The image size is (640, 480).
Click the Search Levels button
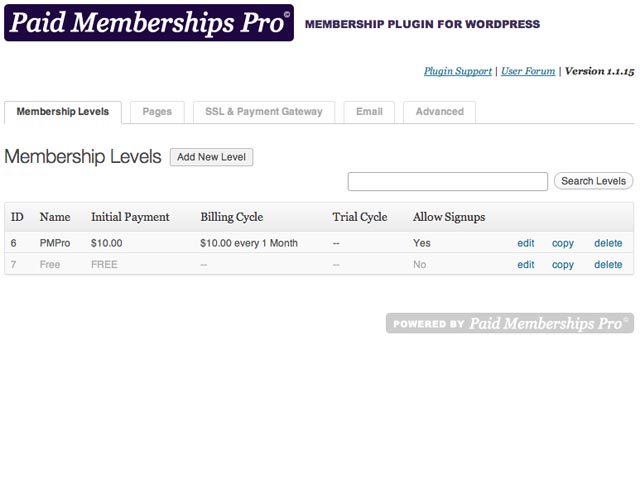593,181
